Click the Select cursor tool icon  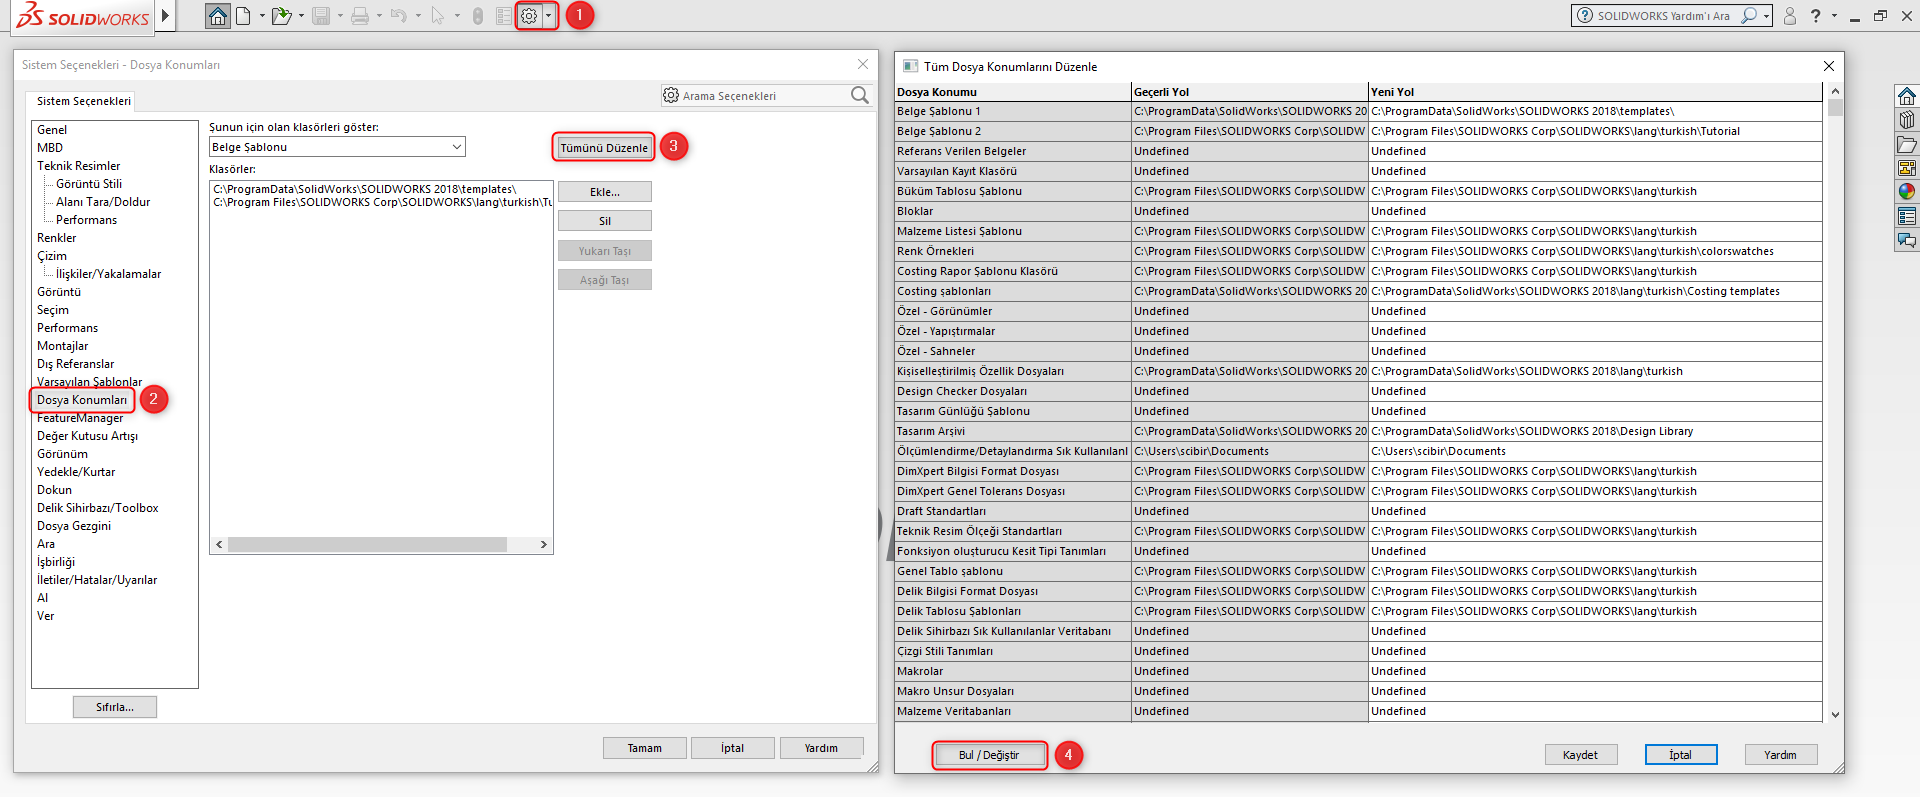pyautogui.click(x=438, y=16)
